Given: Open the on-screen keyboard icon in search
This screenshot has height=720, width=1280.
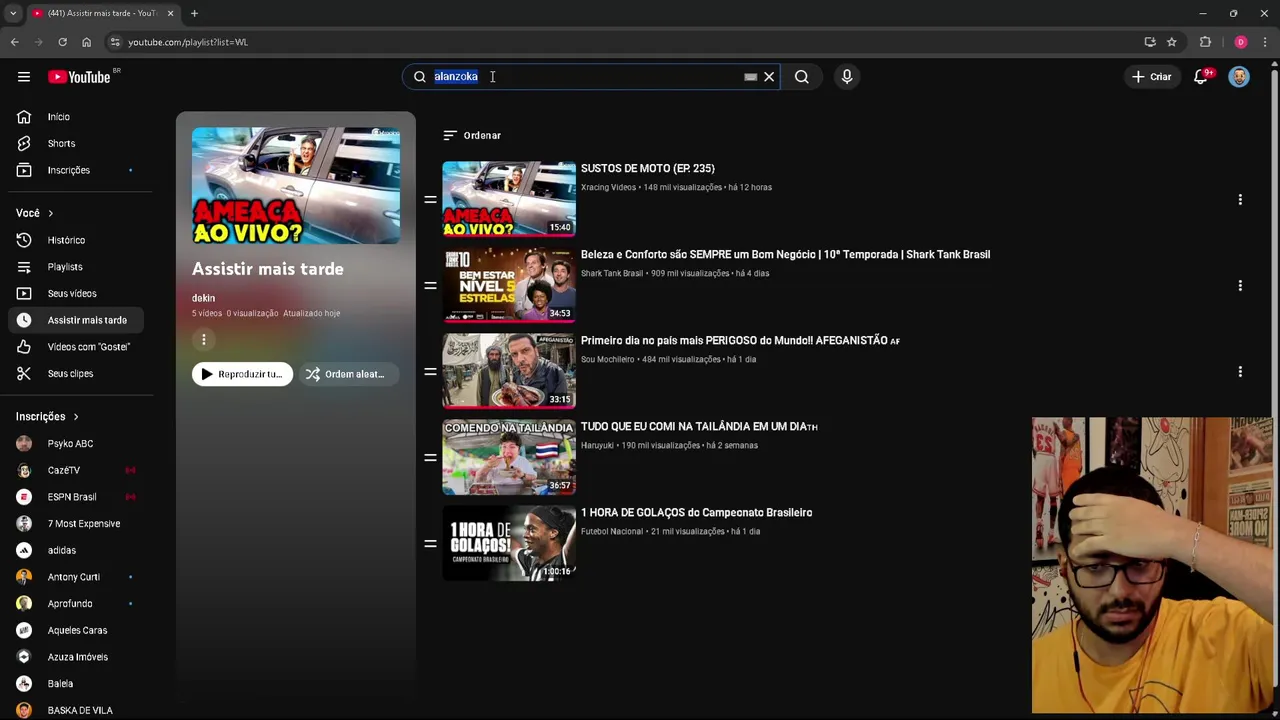Looking at the screenshot, I should pyautogui.click(x=751, y=77).
